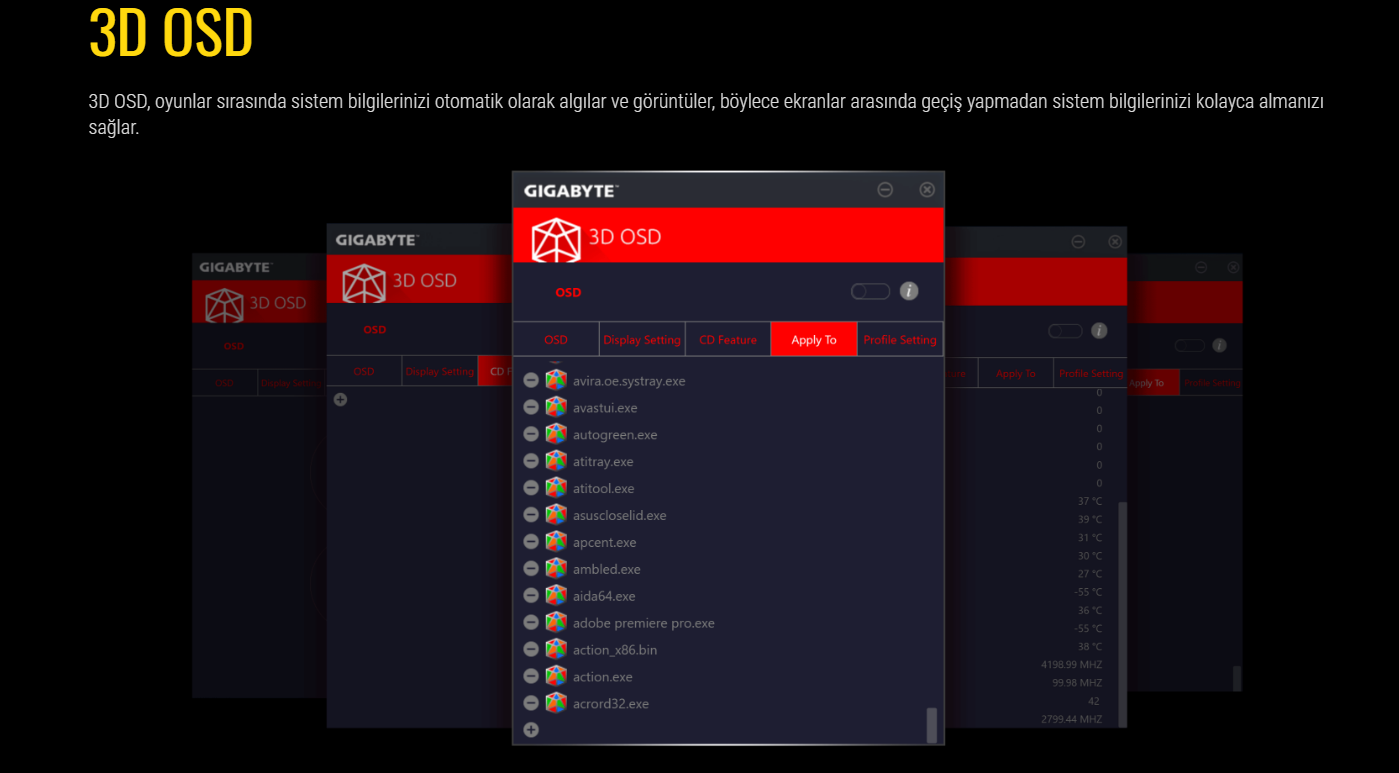Viewport: 1399px width, 773px height.
Task: Open the Profile Setting tab in the front window
Action: 900,340
